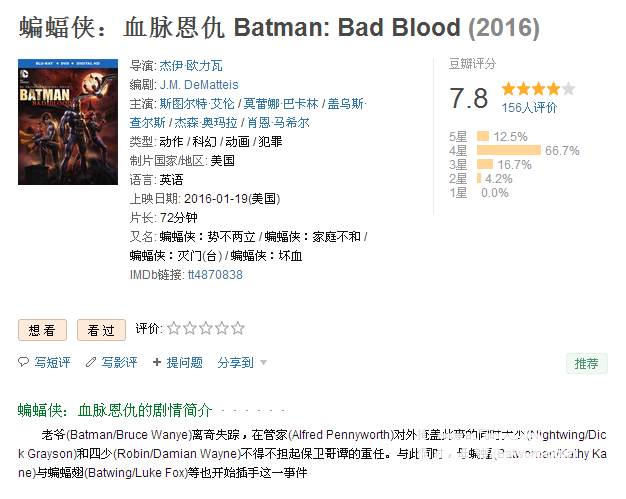Mark movie as 看过
626x499 pixels.
101,330
